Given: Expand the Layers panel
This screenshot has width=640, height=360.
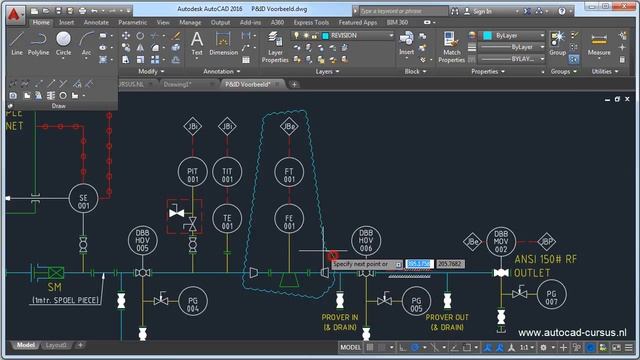Looking at the screenshot, I should click(x=327, y=71).
